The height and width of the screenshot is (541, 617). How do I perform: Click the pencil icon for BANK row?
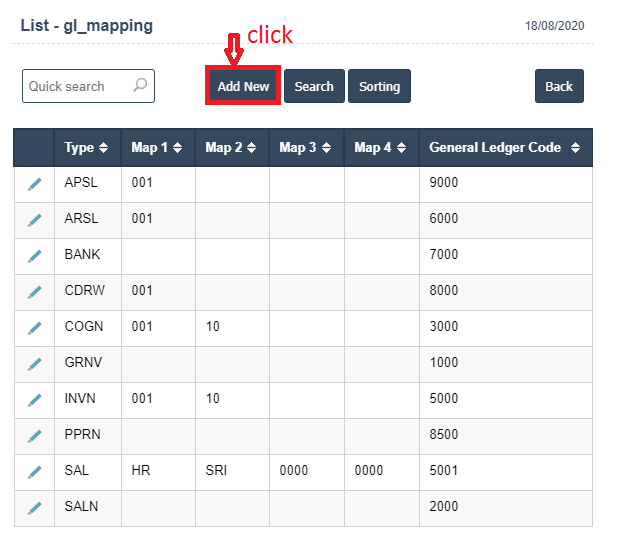point(34,256)
